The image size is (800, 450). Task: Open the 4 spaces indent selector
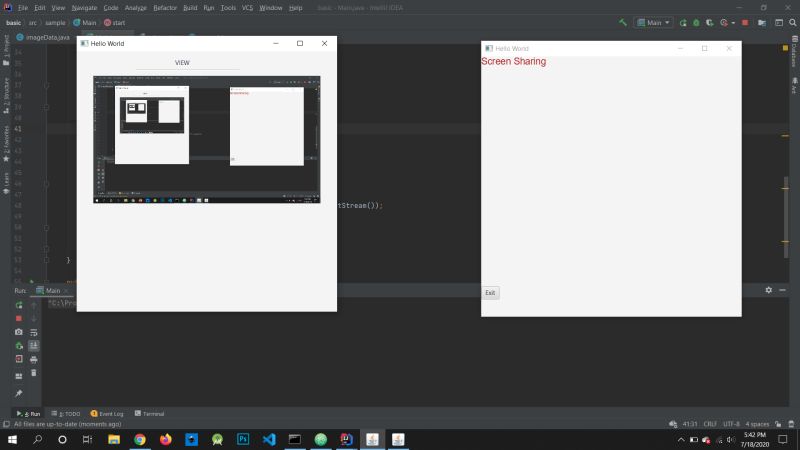coord(757,424)
